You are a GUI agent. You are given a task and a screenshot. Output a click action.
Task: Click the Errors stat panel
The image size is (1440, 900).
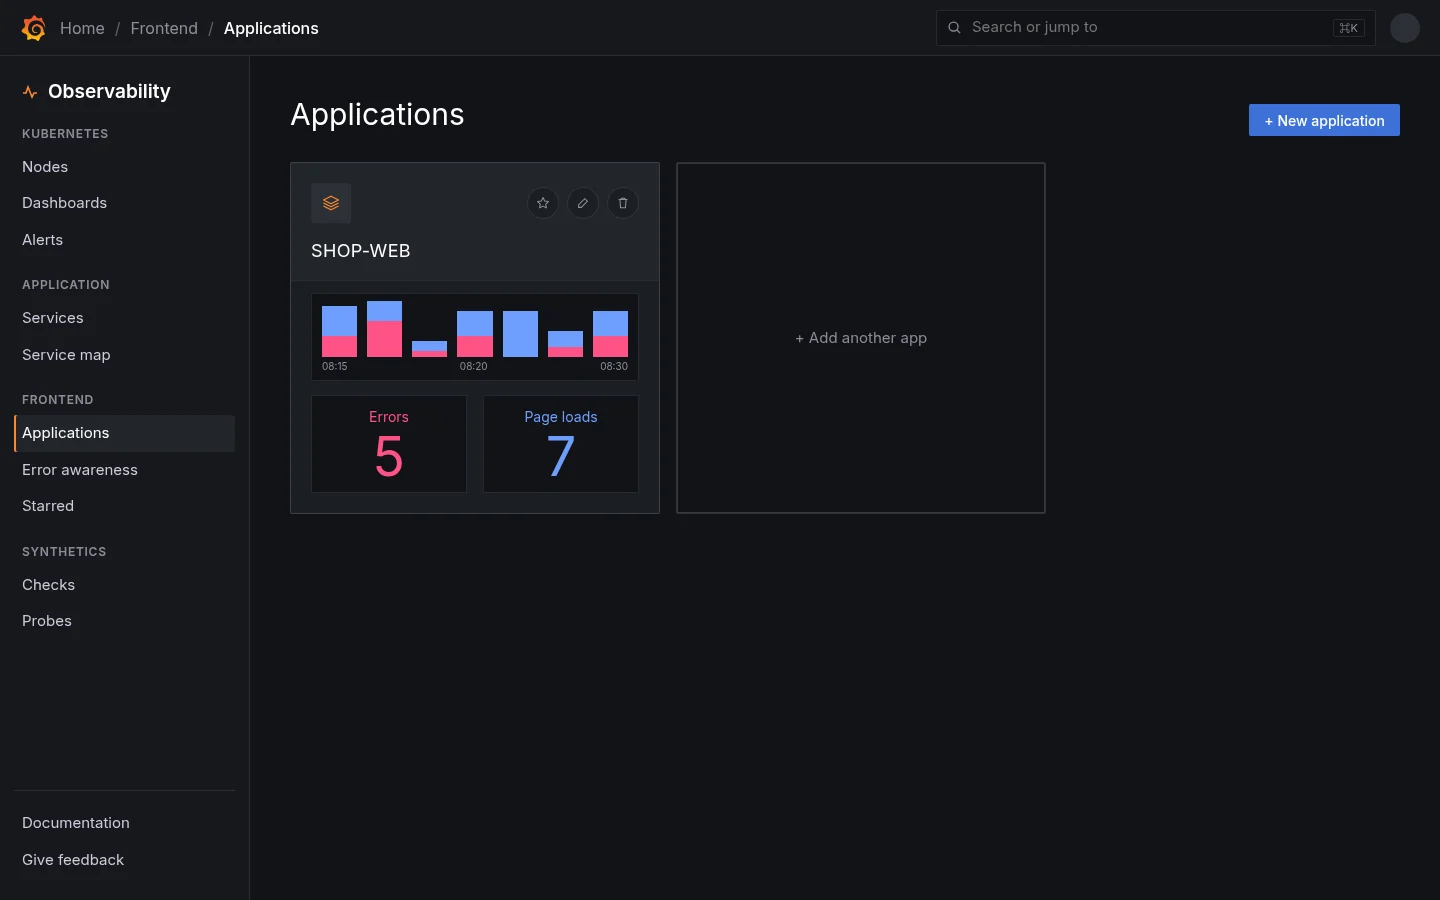tap(389, 444)
